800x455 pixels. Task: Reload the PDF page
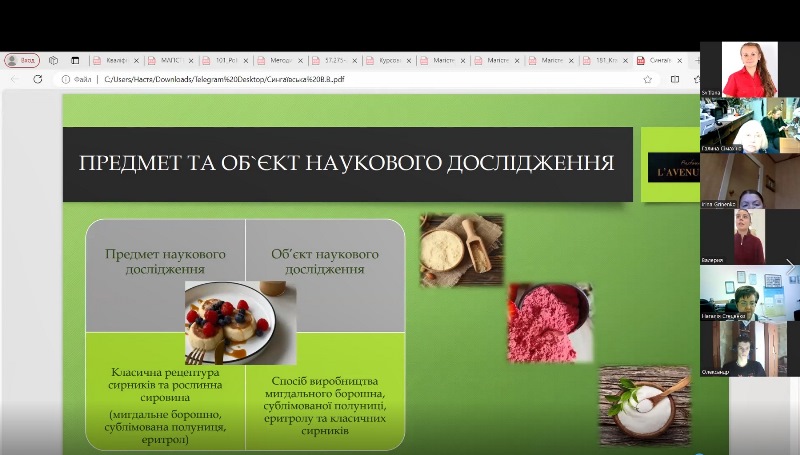(38, 80)
